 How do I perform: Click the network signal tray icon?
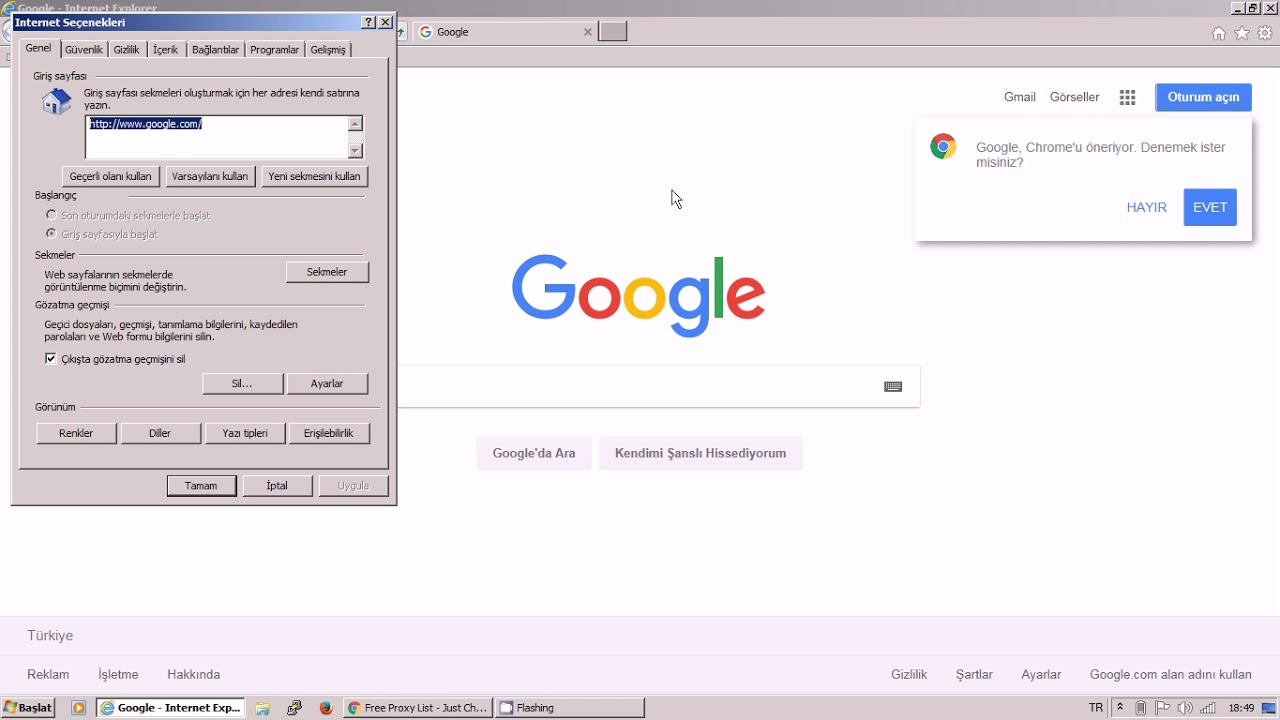pyautogui.click(x=1209, y=708)
